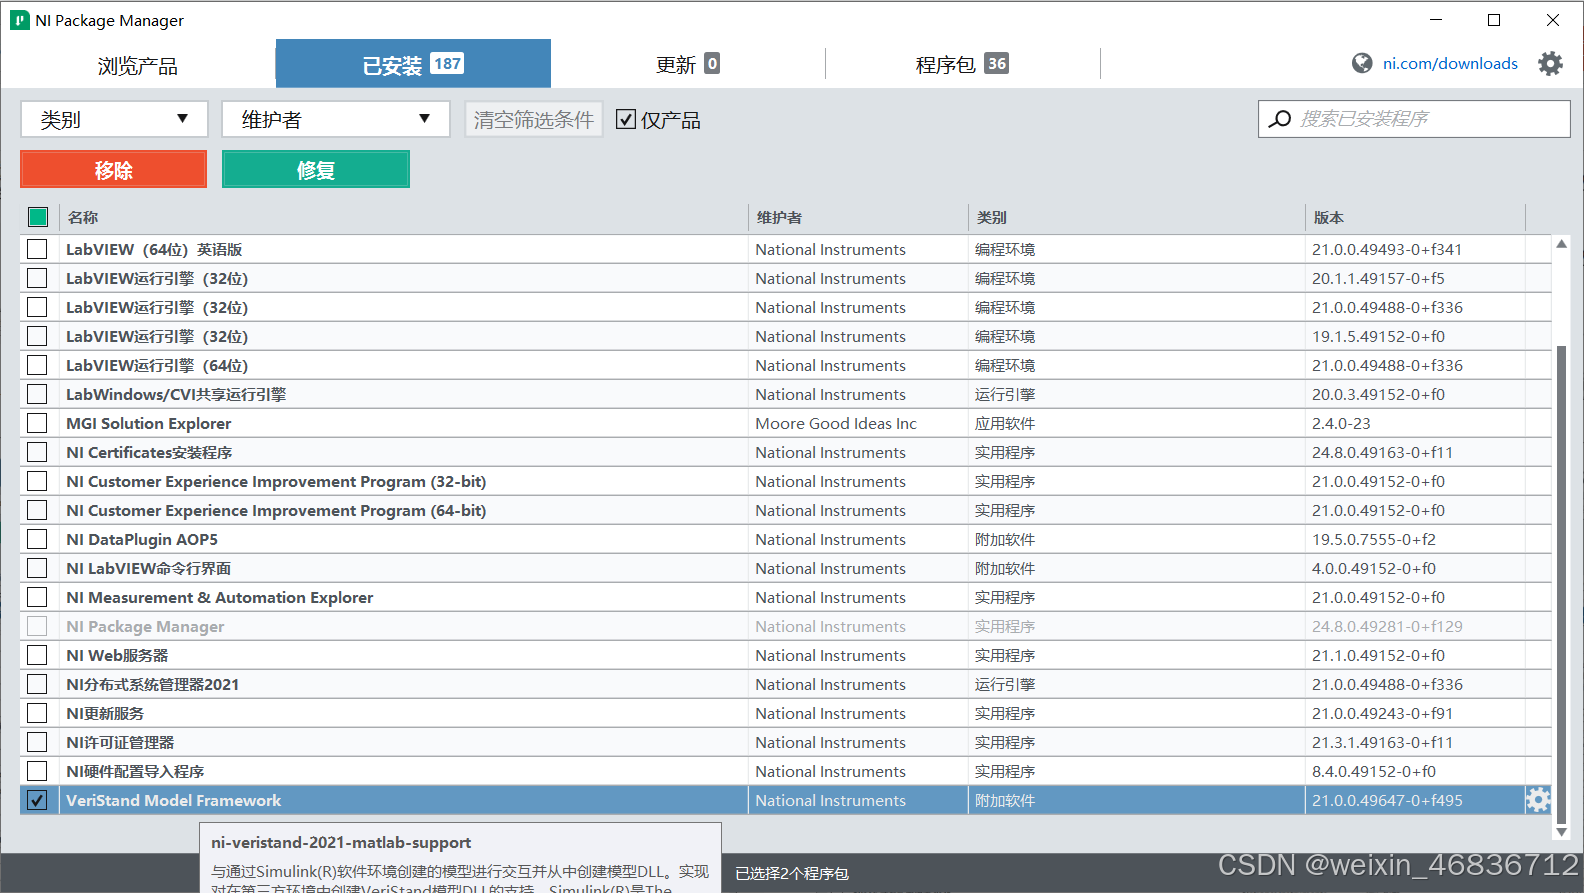Click version 19.1.5.49152-0+f0 cell
The image size is (1584, 893).
click(x=1378, y=336)
